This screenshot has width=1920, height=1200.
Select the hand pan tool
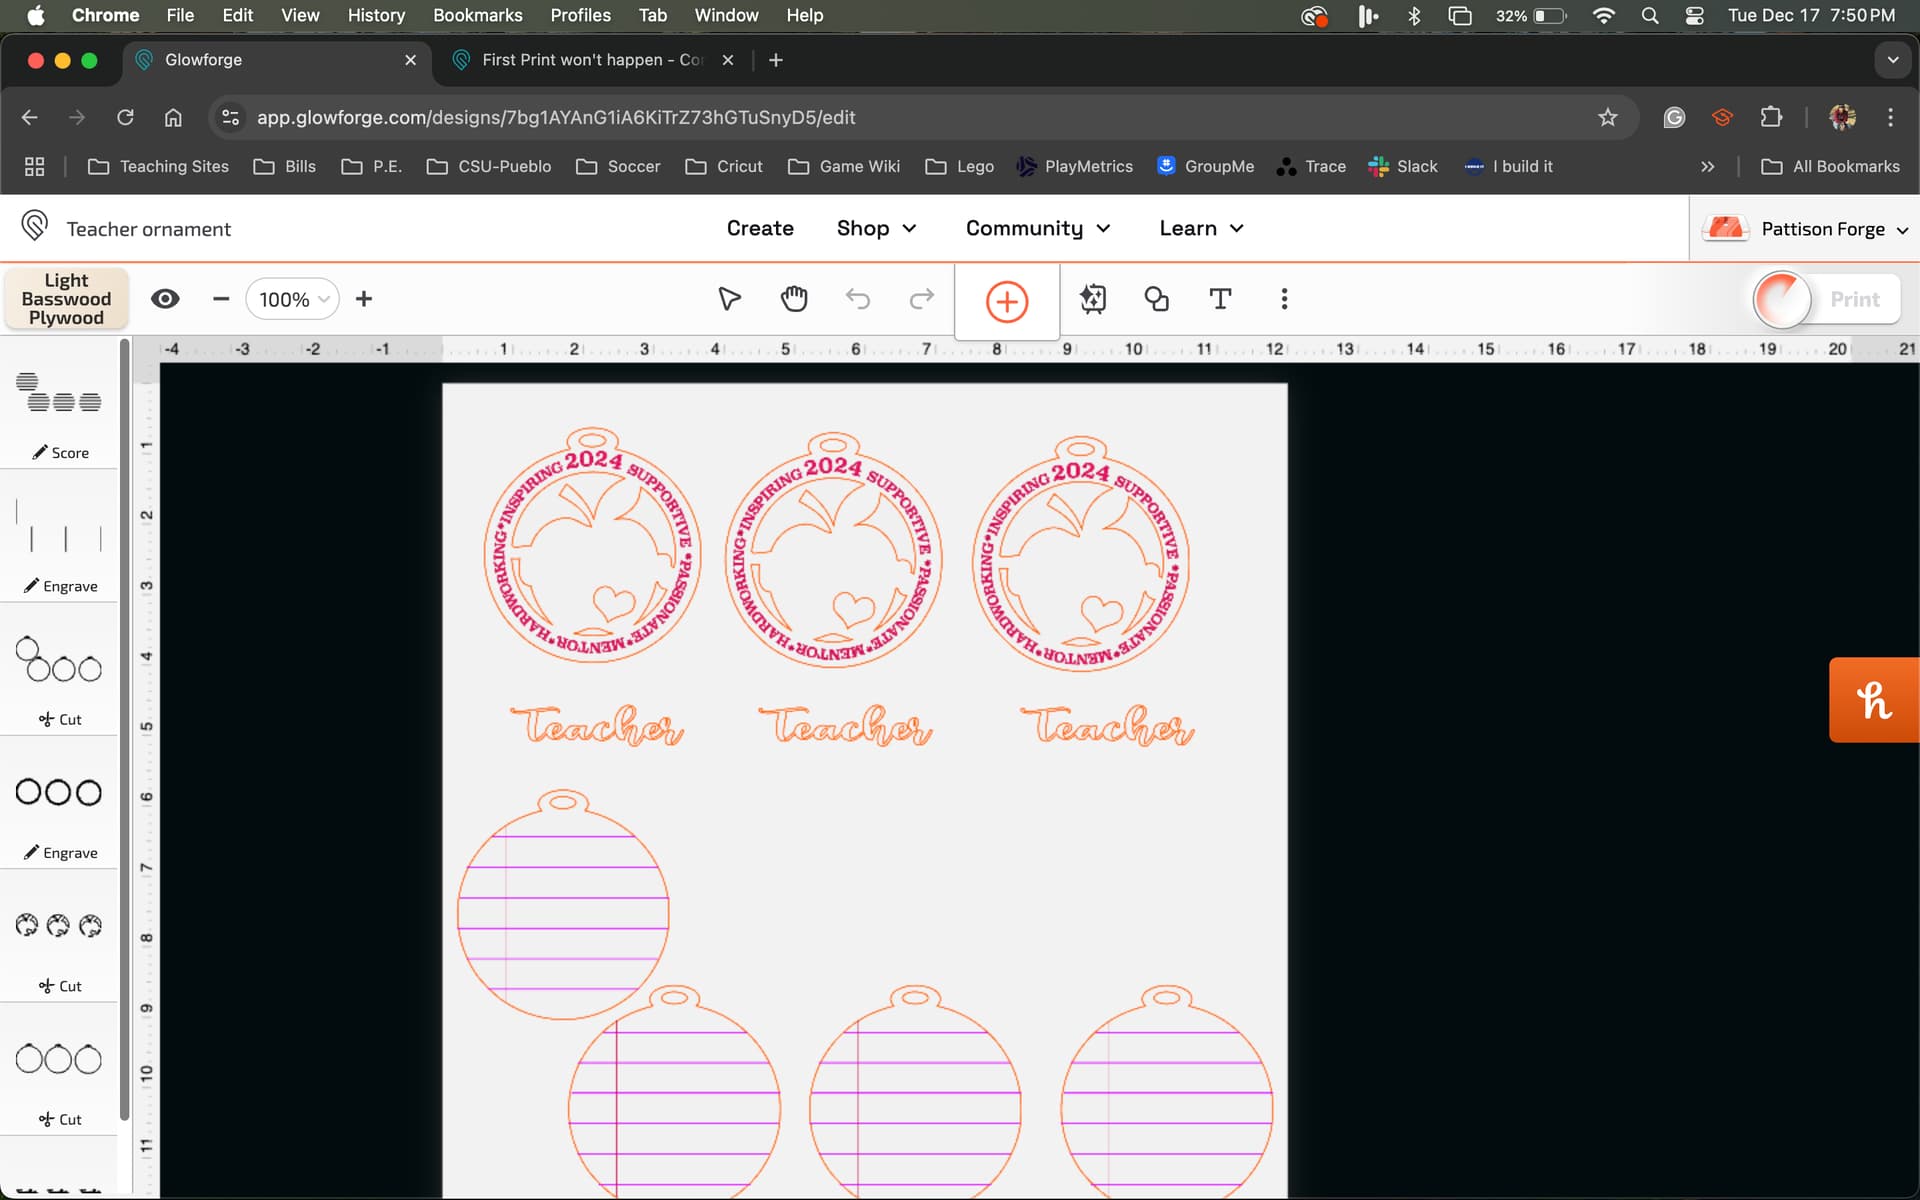[794, 299]
